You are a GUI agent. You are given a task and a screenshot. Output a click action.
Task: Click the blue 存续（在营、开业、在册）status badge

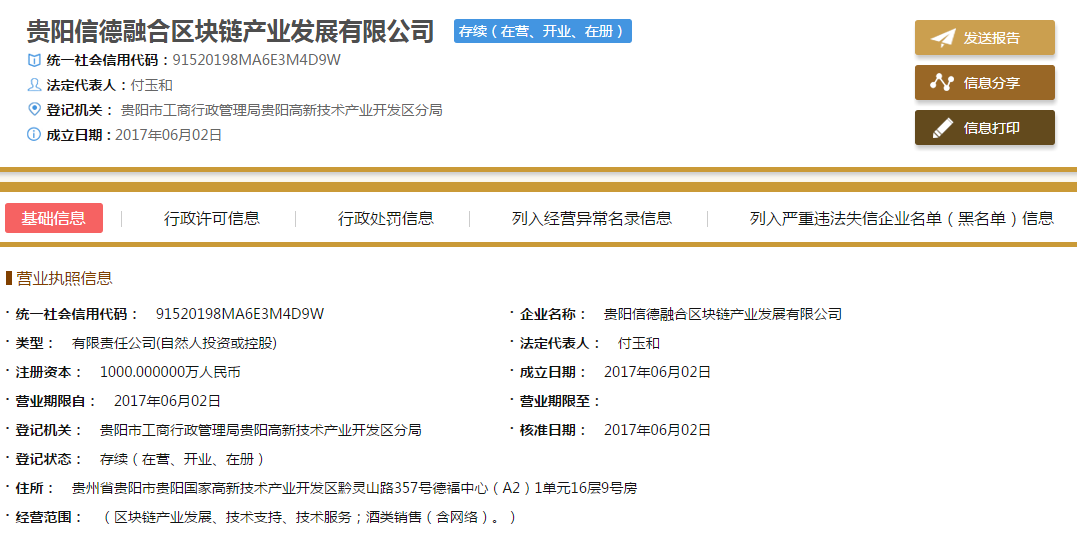[x=542, y=31]
